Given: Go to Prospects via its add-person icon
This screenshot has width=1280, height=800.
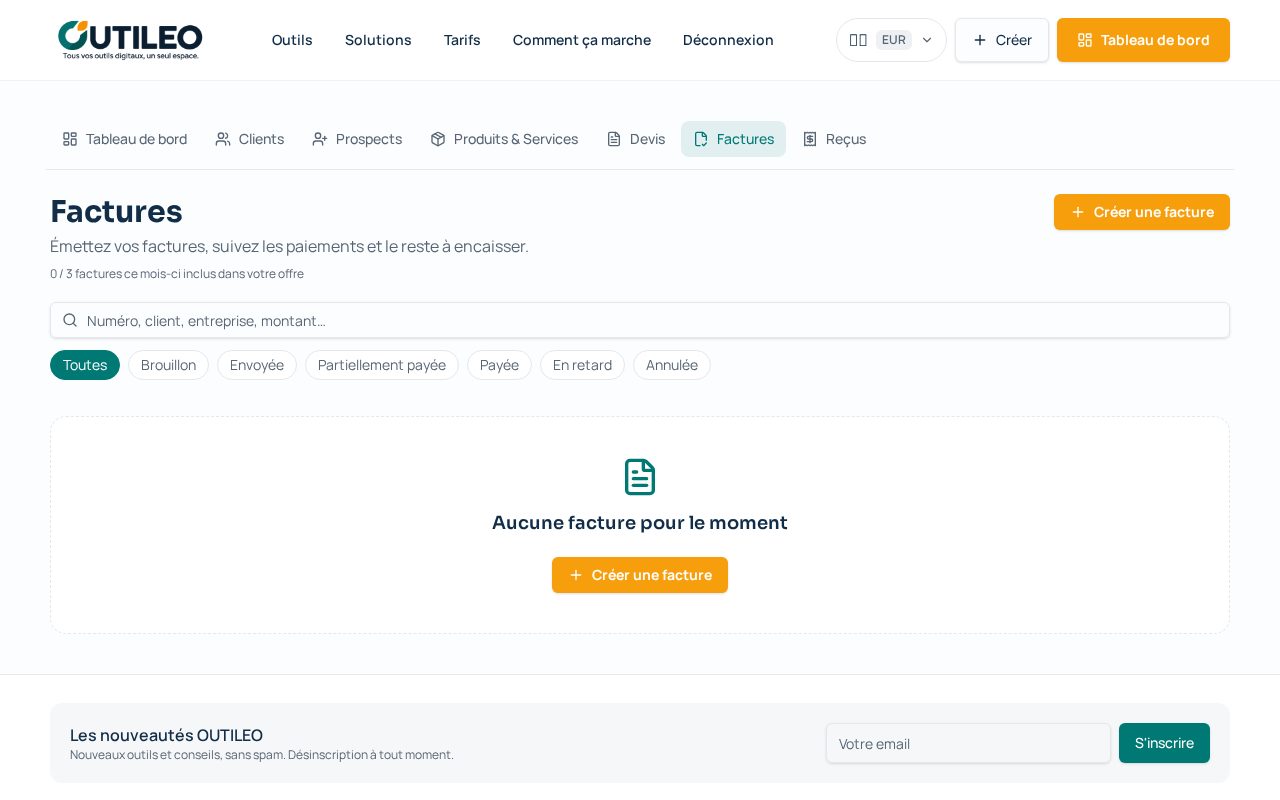Looking at the screenshot, I should coord(320,139).
